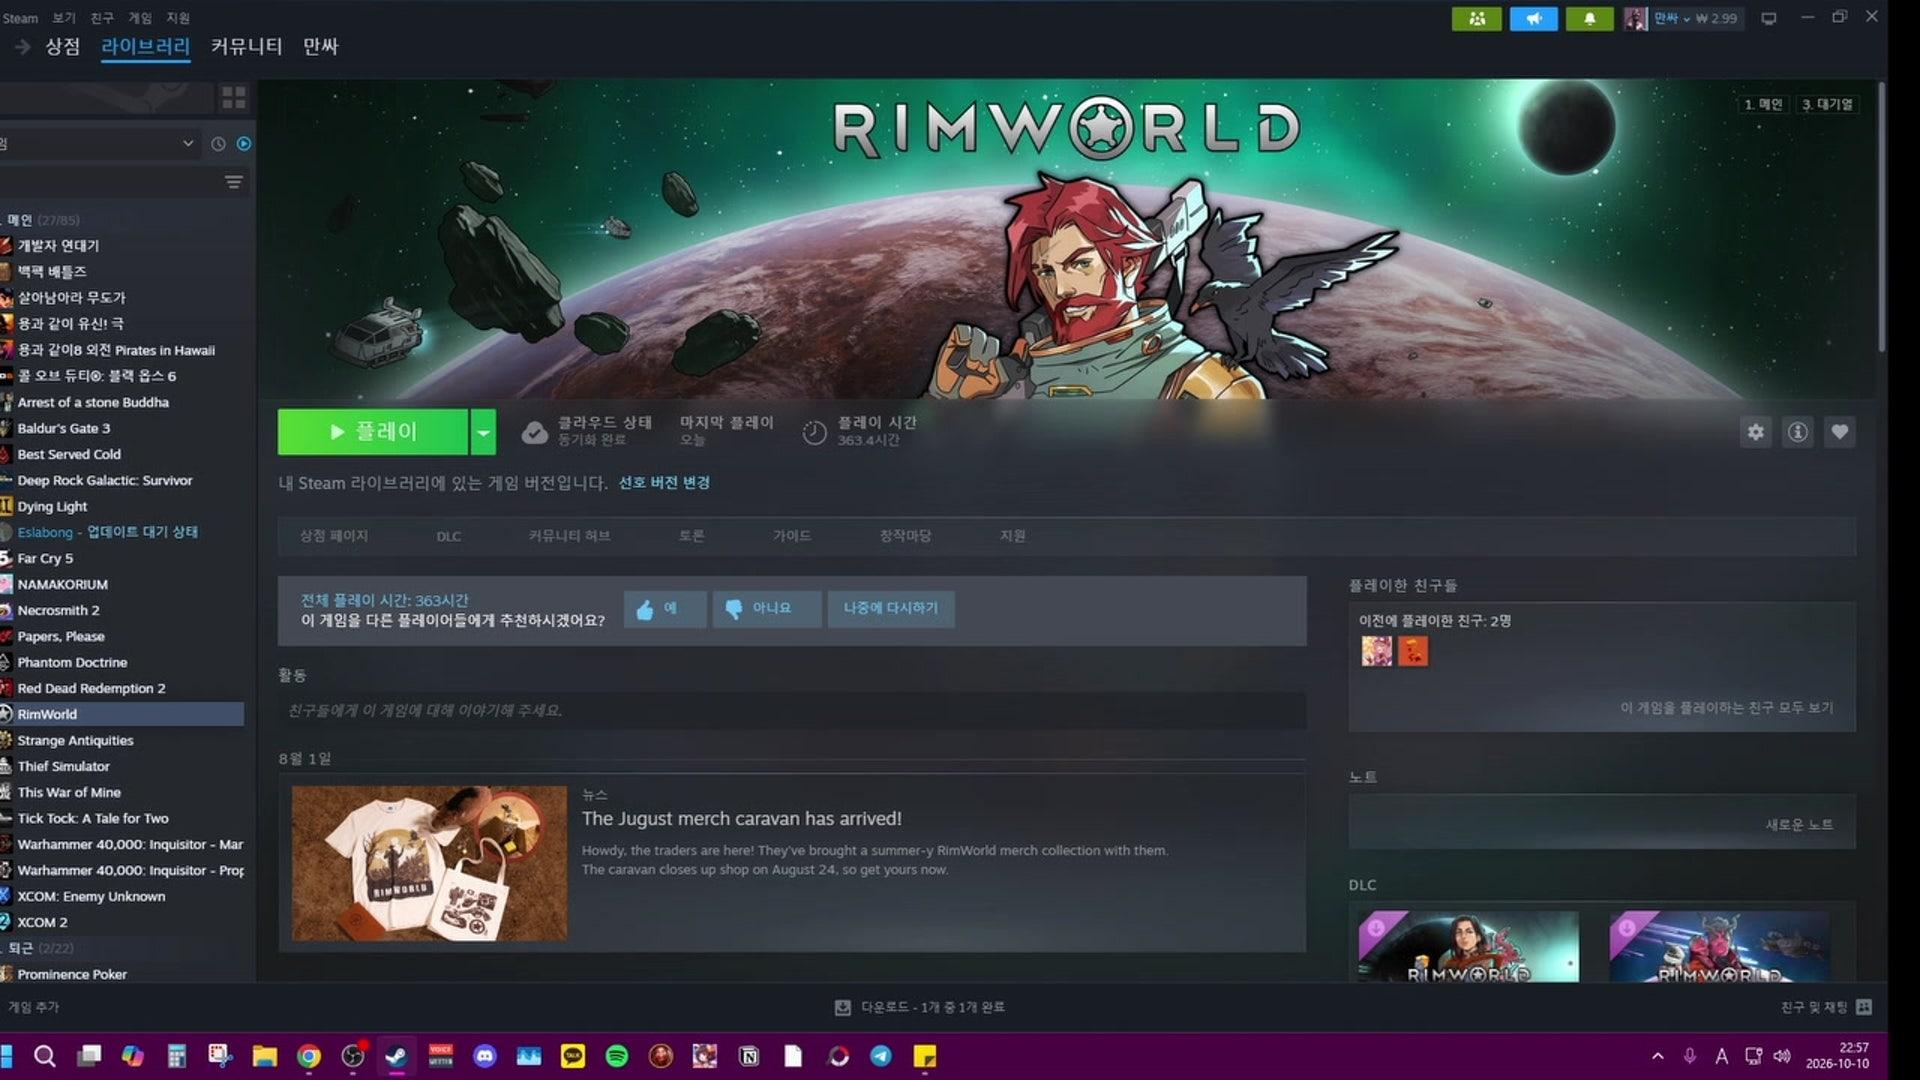Open KakaoTalk from the taskbar

[573, 1056]
